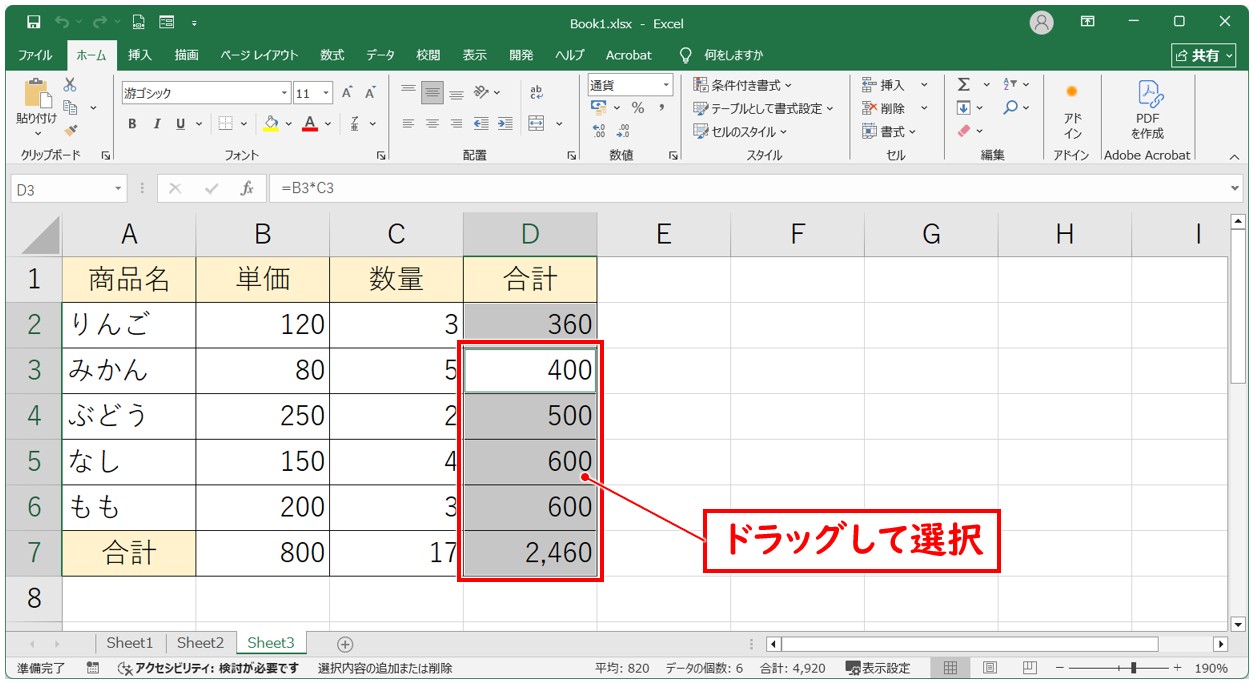Open 条件付き書式 conditional formatting

(x=743, y=85)
